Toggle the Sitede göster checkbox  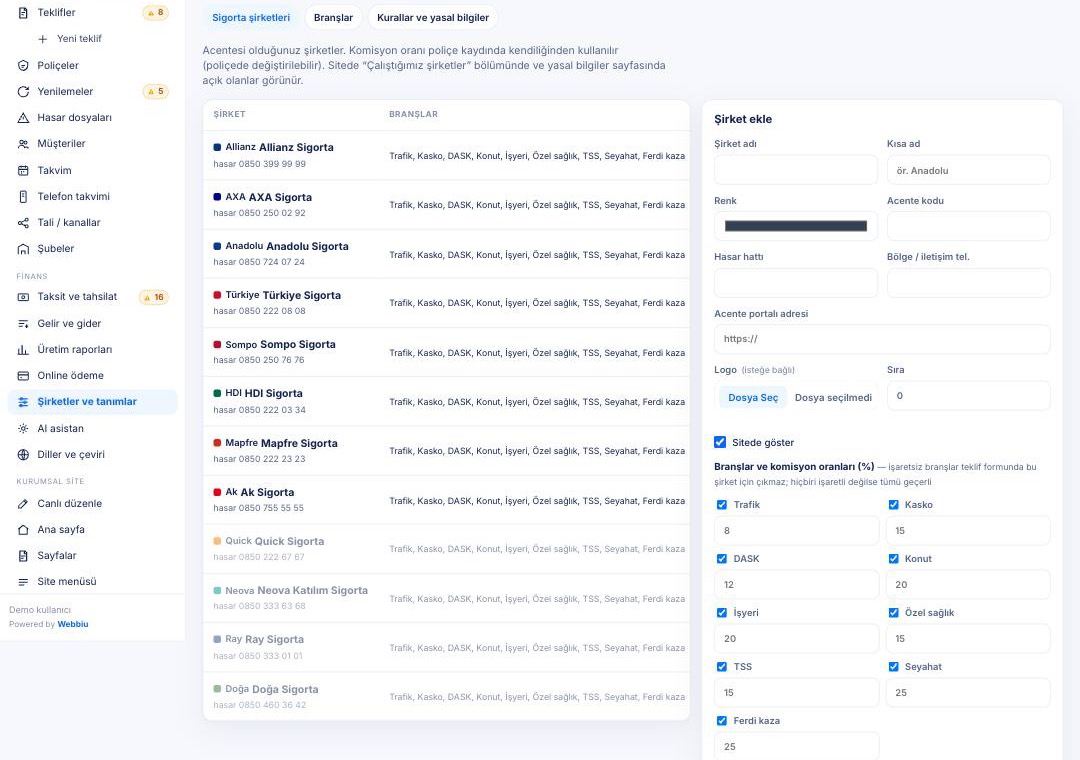pos(720,442)
